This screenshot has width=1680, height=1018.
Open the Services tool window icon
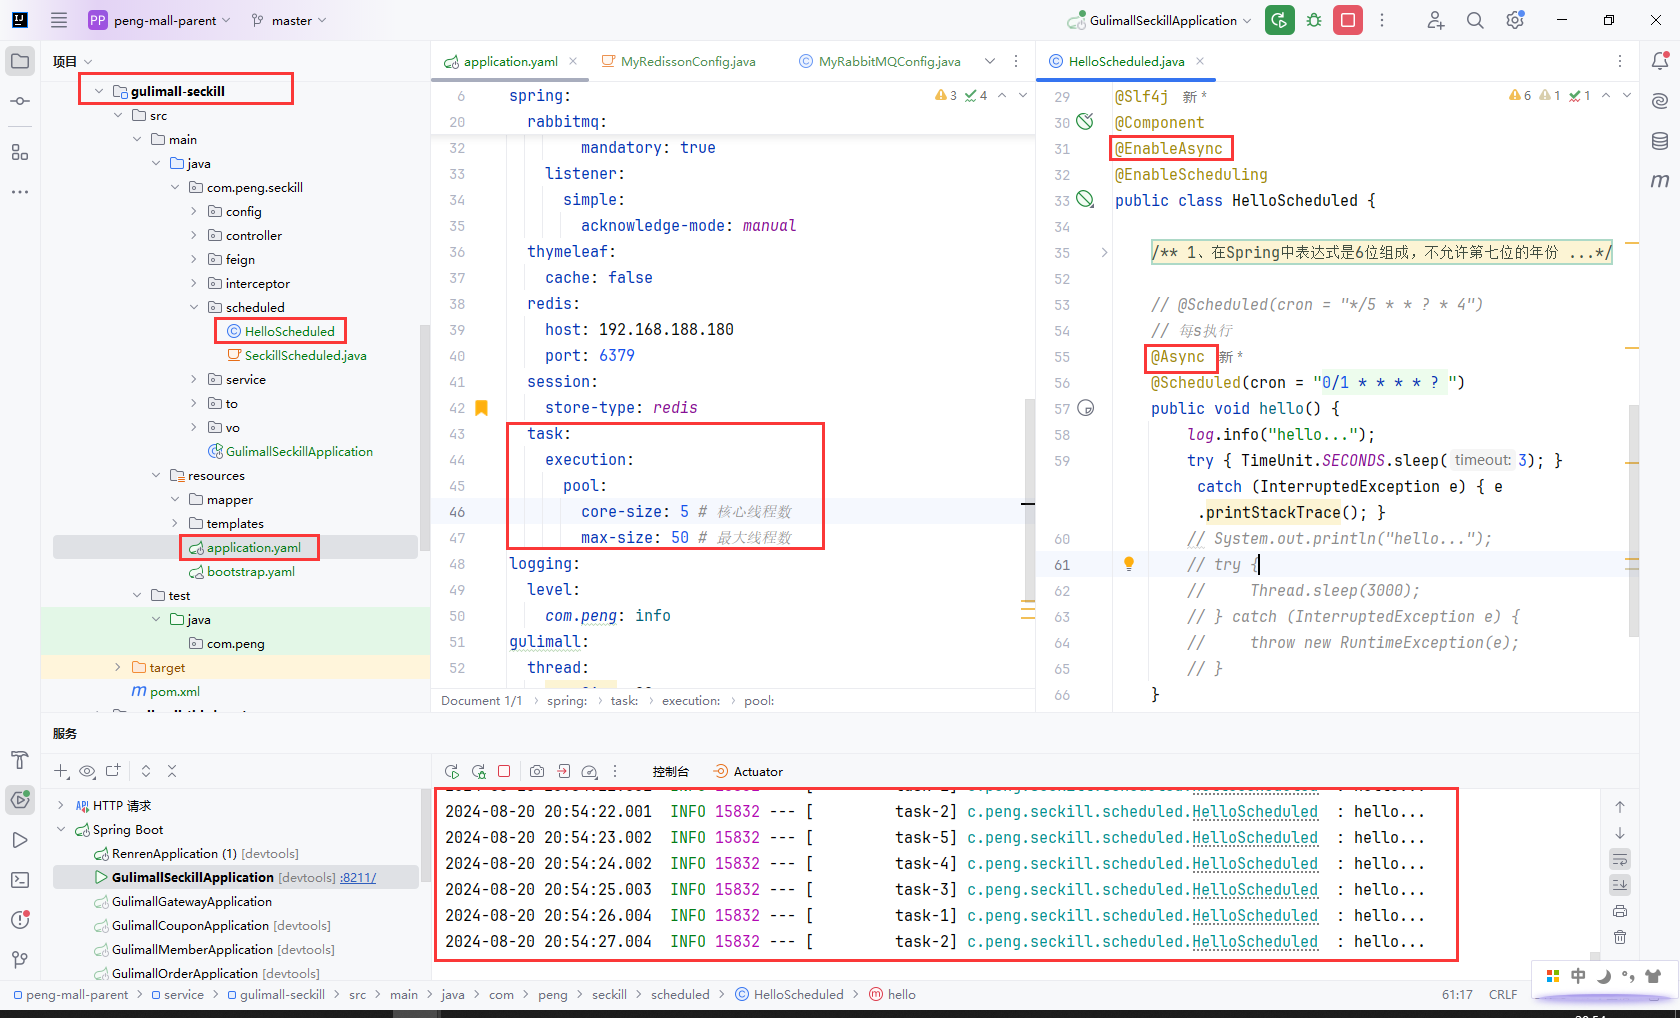coord(20,799)
